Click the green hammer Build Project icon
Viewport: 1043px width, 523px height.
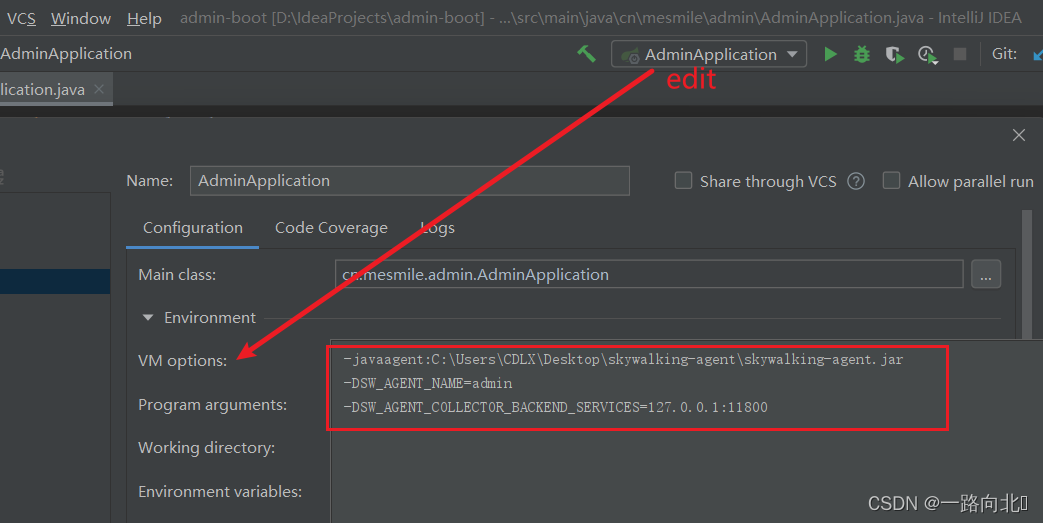pyautogui.click(x=586, y=54)
